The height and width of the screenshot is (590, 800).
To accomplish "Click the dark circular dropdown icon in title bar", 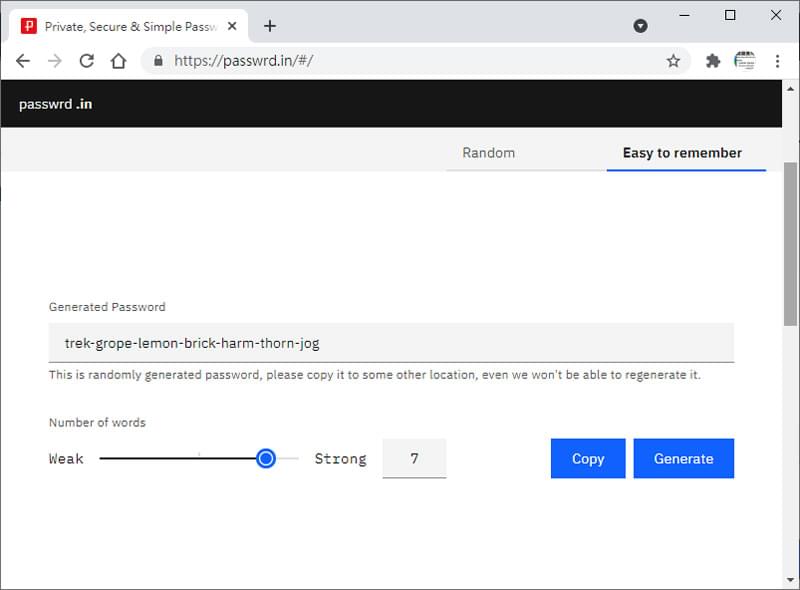I will coord(640,26).
